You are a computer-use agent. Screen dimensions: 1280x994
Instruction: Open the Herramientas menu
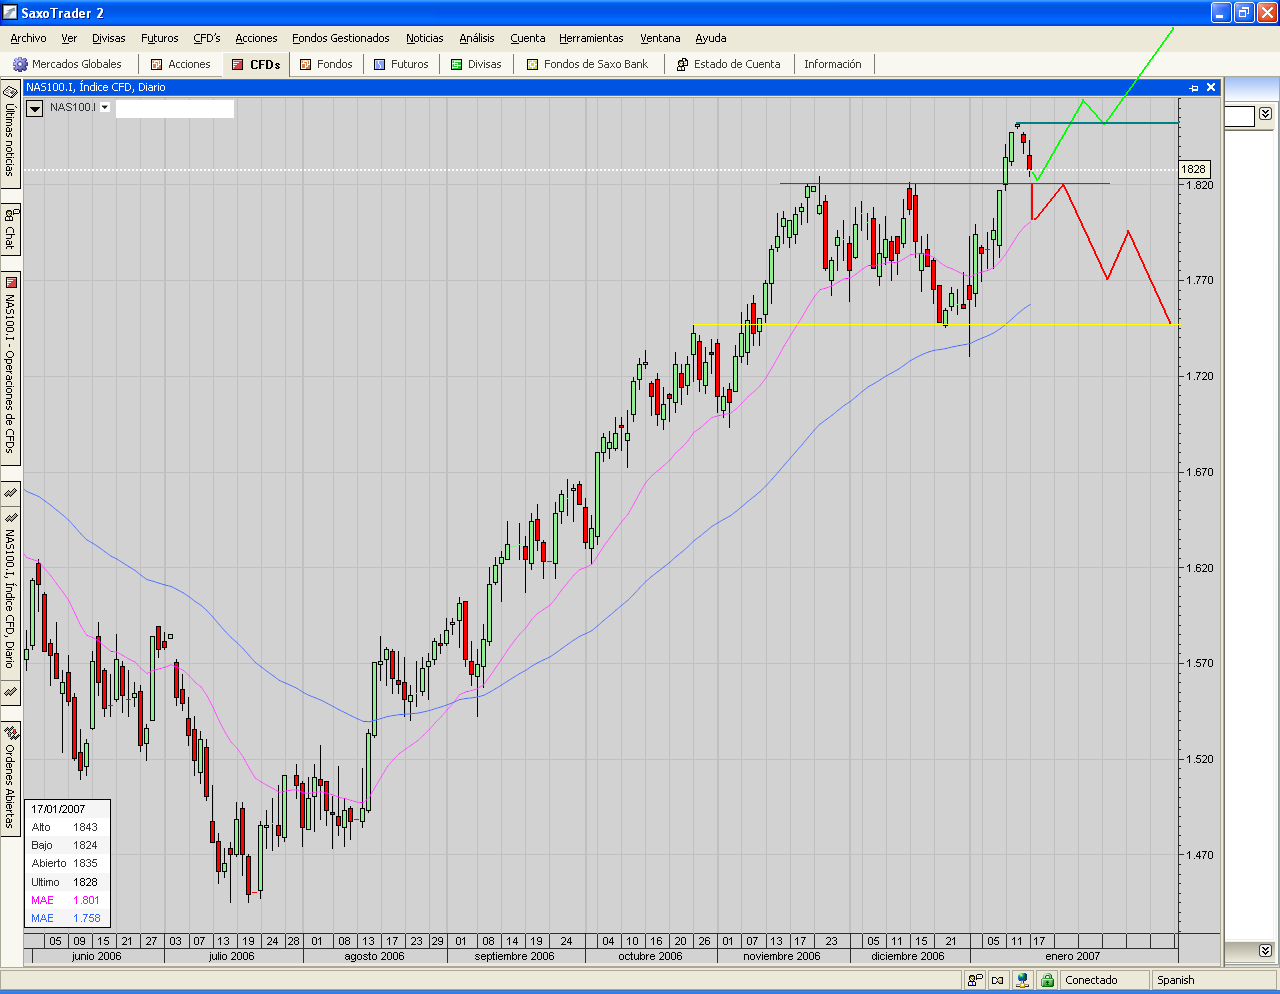click(591, 38)
